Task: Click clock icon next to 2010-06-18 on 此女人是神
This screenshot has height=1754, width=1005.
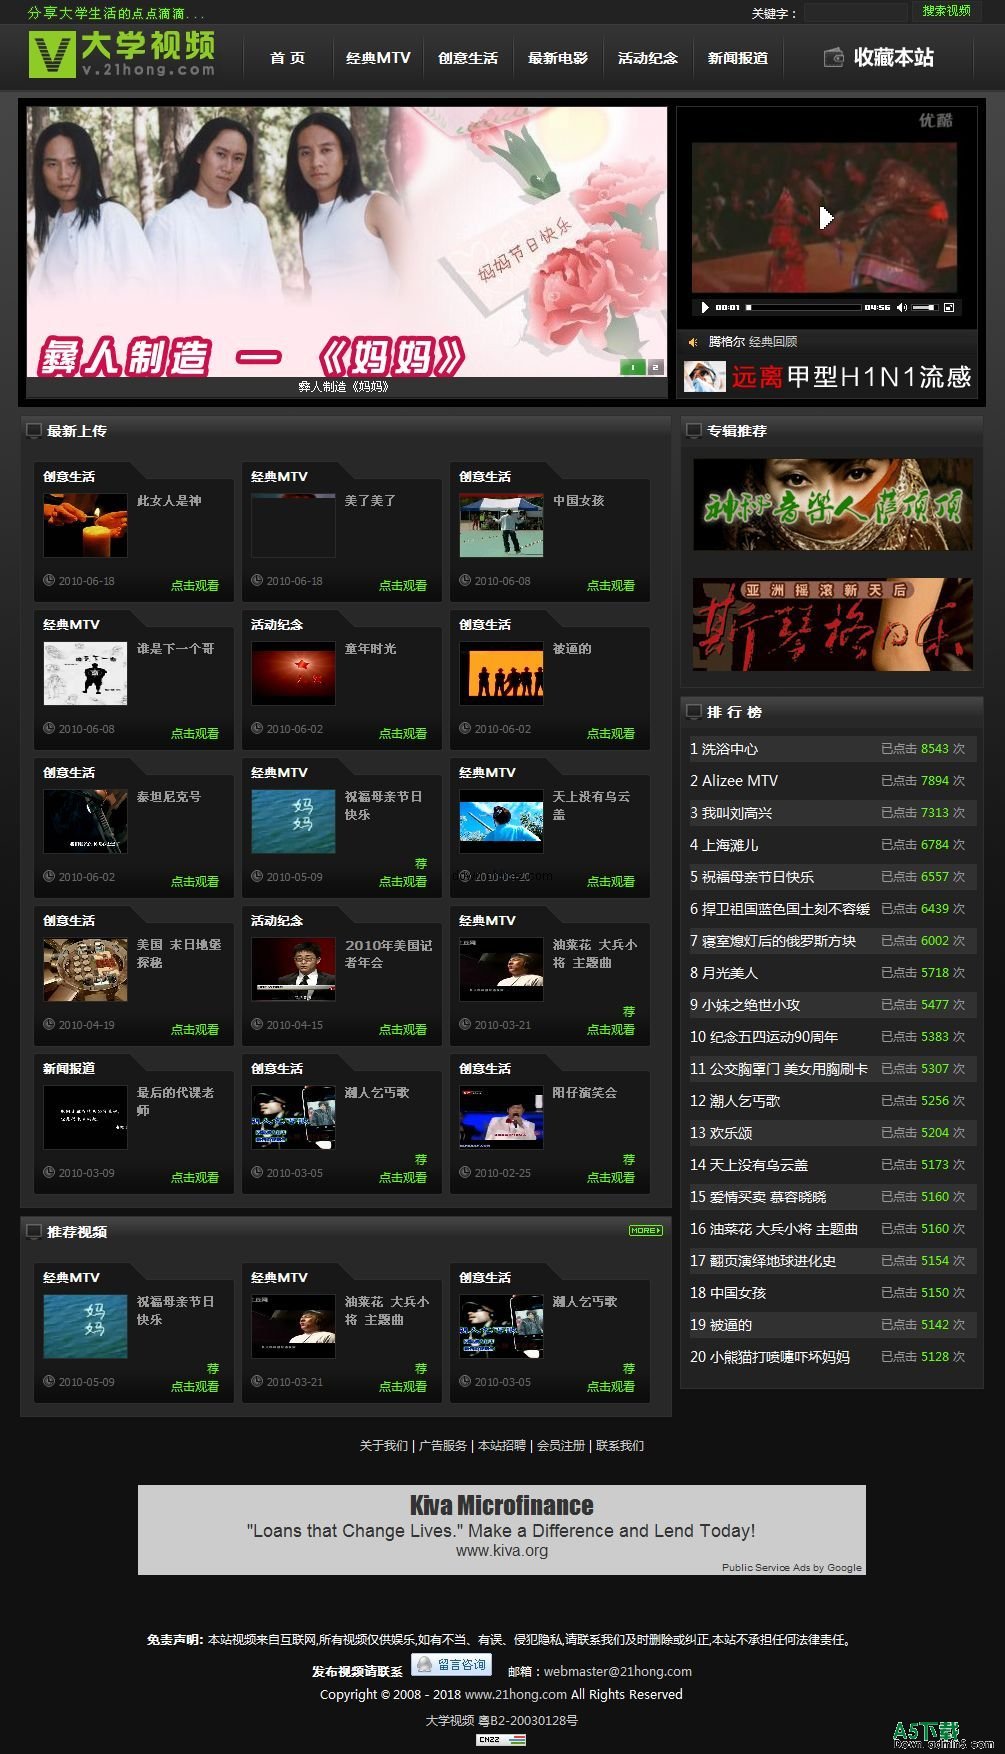Action: pyautogui.click(x=49, y=581)
